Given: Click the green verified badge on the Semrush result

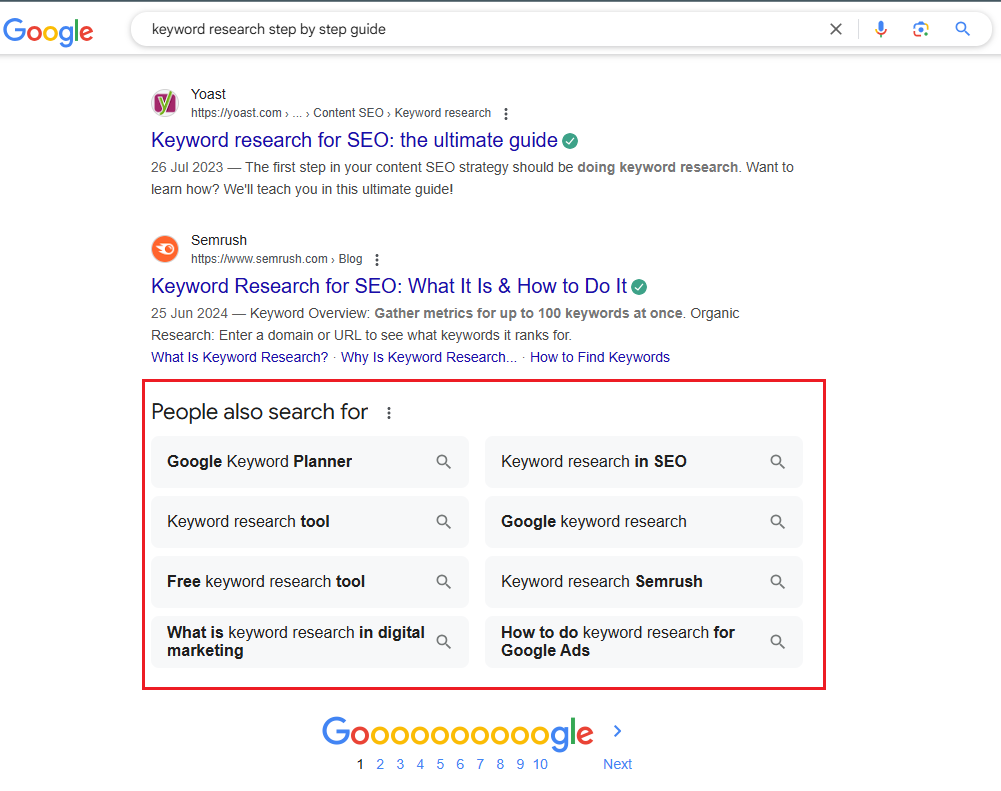Looking at the screenshot, I should [639, 287].
